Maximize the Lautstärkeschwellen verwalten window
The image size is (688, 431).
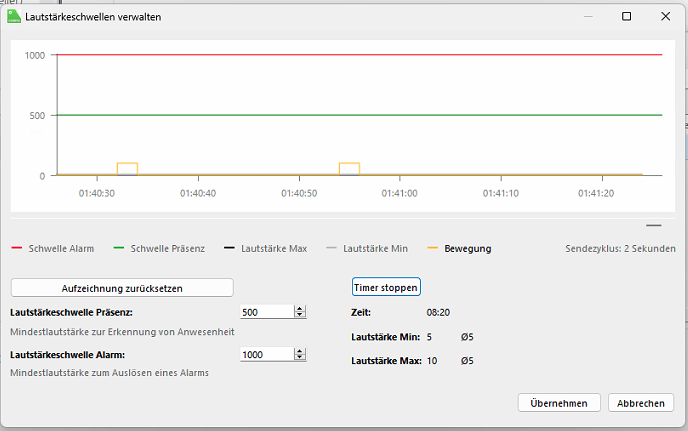click(x=626, y=17)
